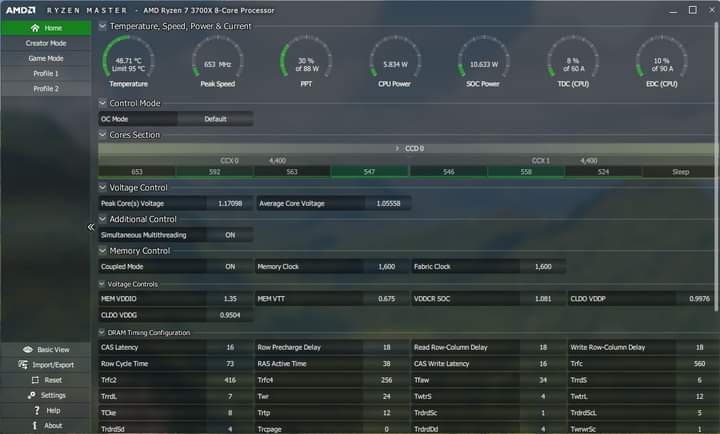Click core cell showing 558
The height and width of the screenshot is (434, 720).
coord(526,172)
